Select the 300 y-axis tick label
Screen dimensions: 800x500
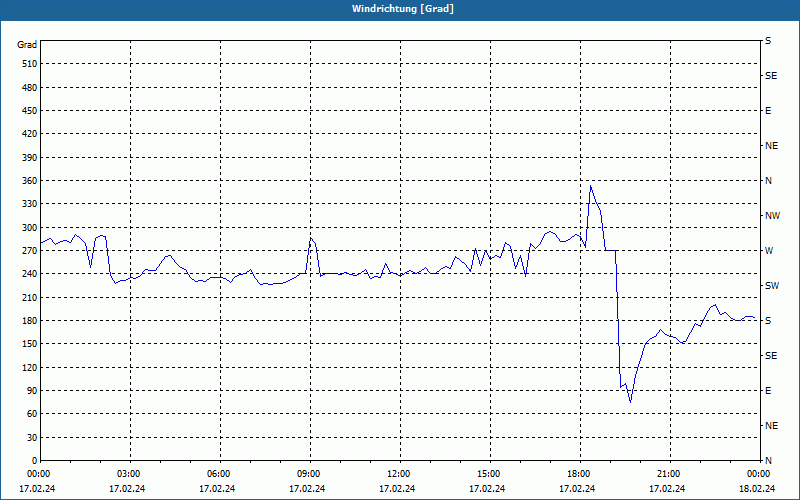click(x=30, y=228)
